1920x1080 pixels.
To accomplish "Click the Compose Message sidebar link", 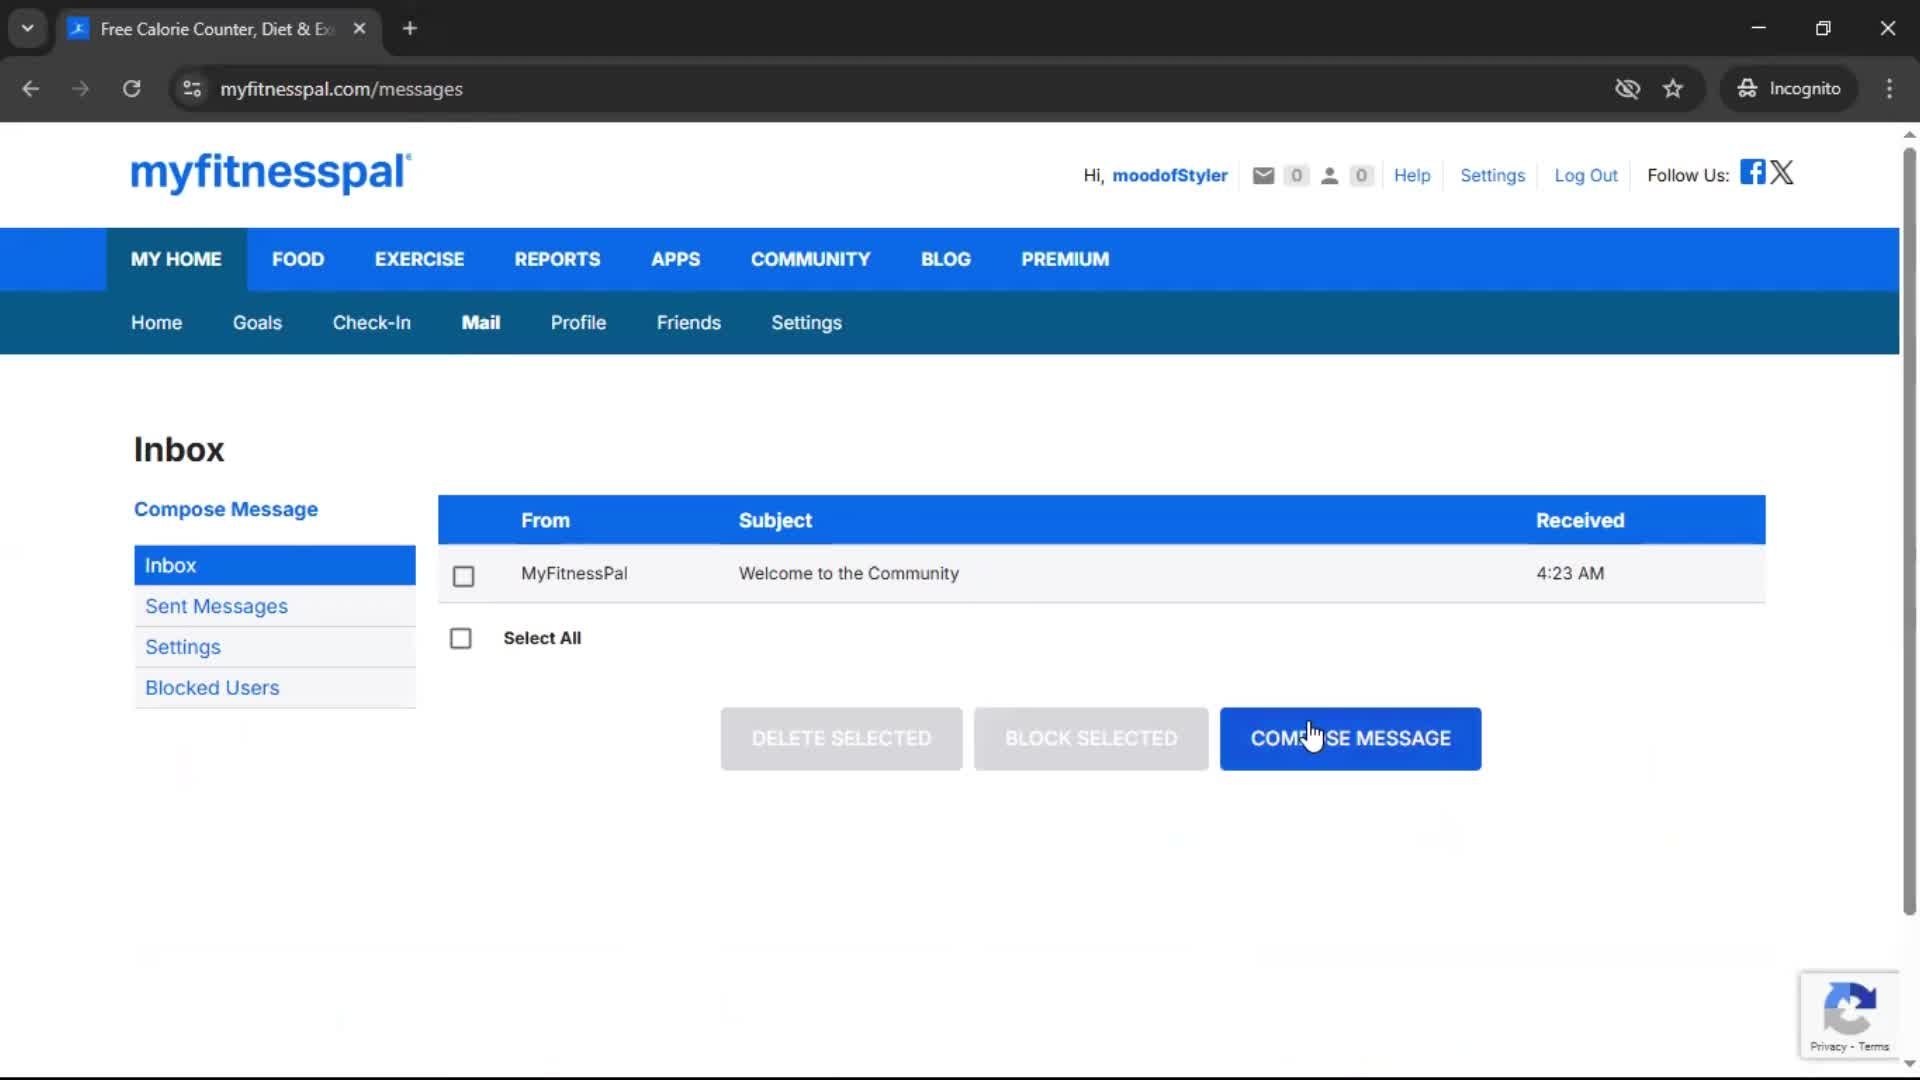I will tap(226, 509).
